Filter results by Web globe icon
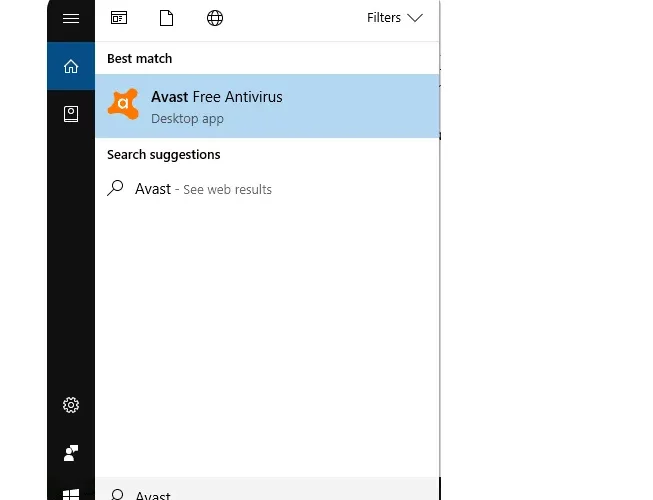653x500 pixels. (215, 18)
